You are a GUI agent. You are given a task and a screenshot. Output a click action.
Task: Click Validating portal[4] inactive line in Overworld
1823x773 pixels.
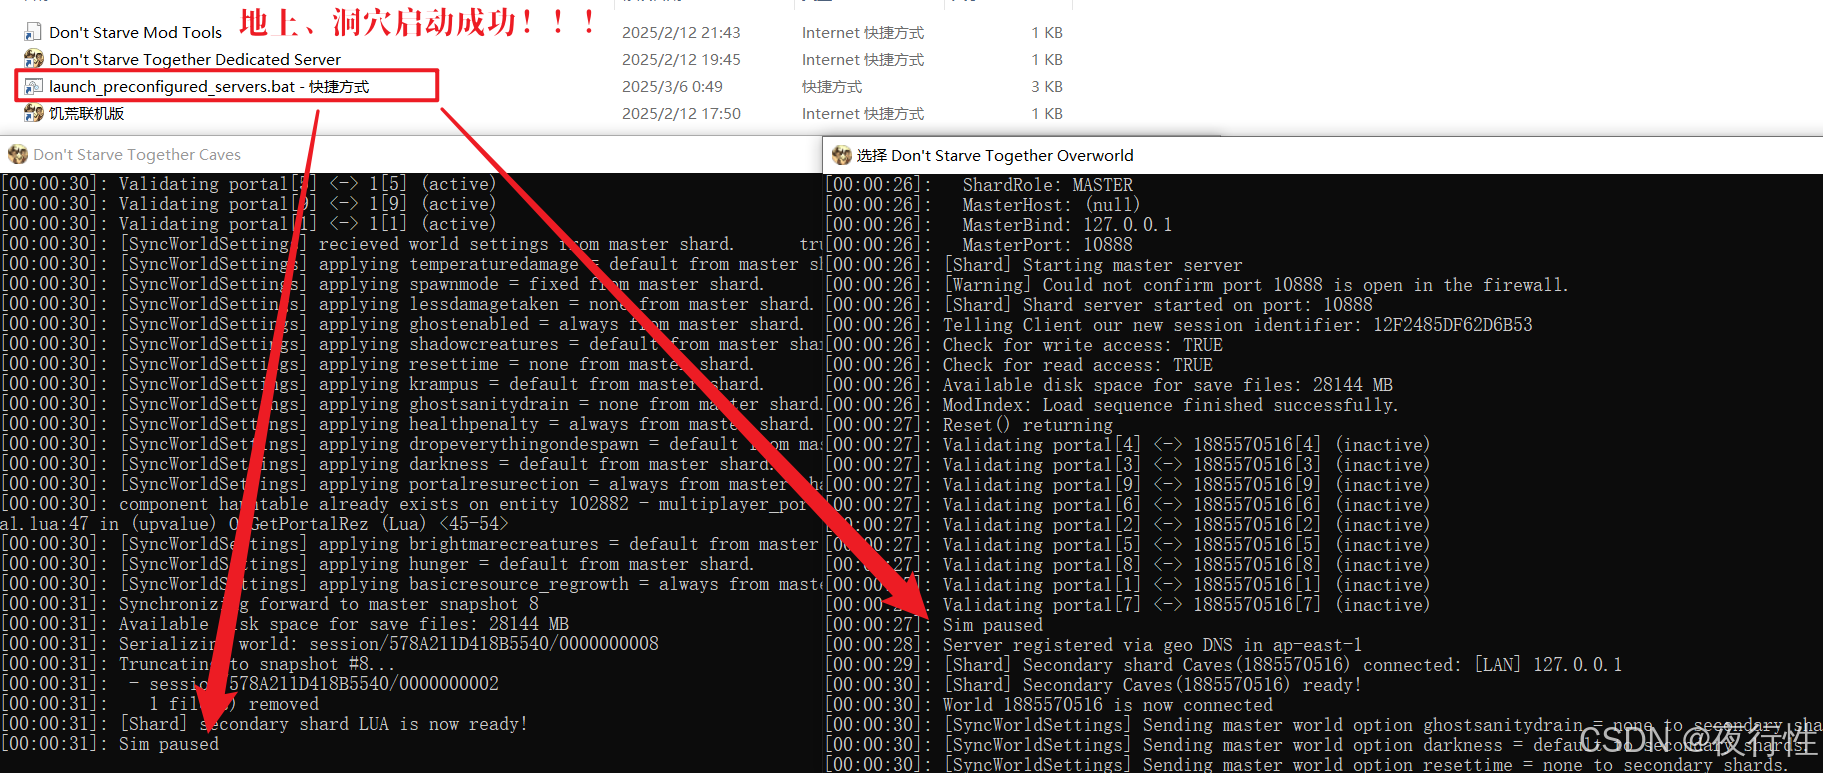(x=1128, y=445)
